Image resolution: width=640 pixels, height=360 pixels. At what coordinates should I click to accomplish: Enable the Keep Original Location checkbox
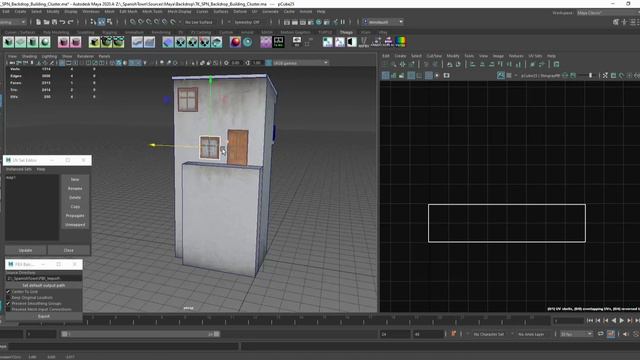pos(8,298)
